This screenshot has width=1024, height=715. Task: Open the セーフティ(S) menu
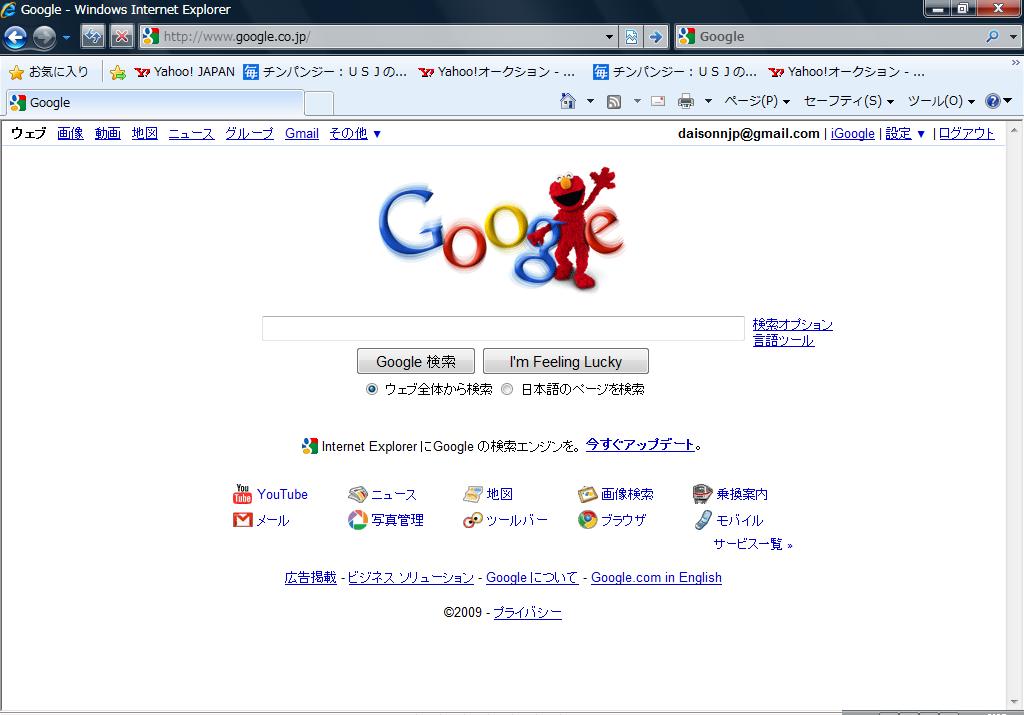(x=849, y=101)
